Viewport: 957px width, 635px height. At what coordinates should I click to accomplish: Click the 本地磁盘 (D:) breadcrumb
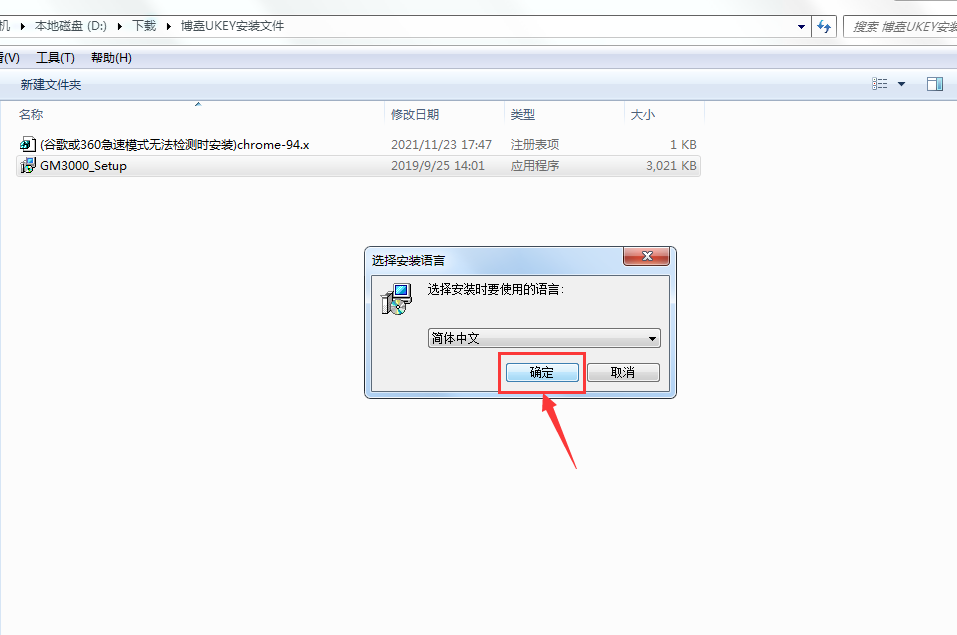71,26
